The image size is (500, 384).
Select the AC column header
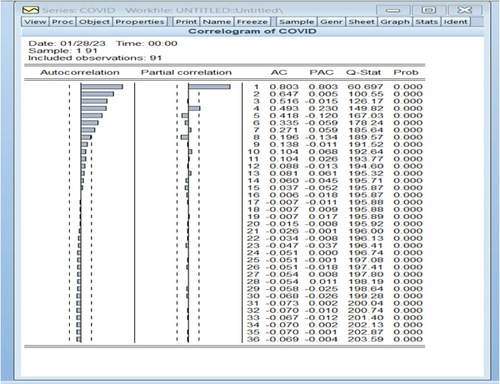[279, 72]
